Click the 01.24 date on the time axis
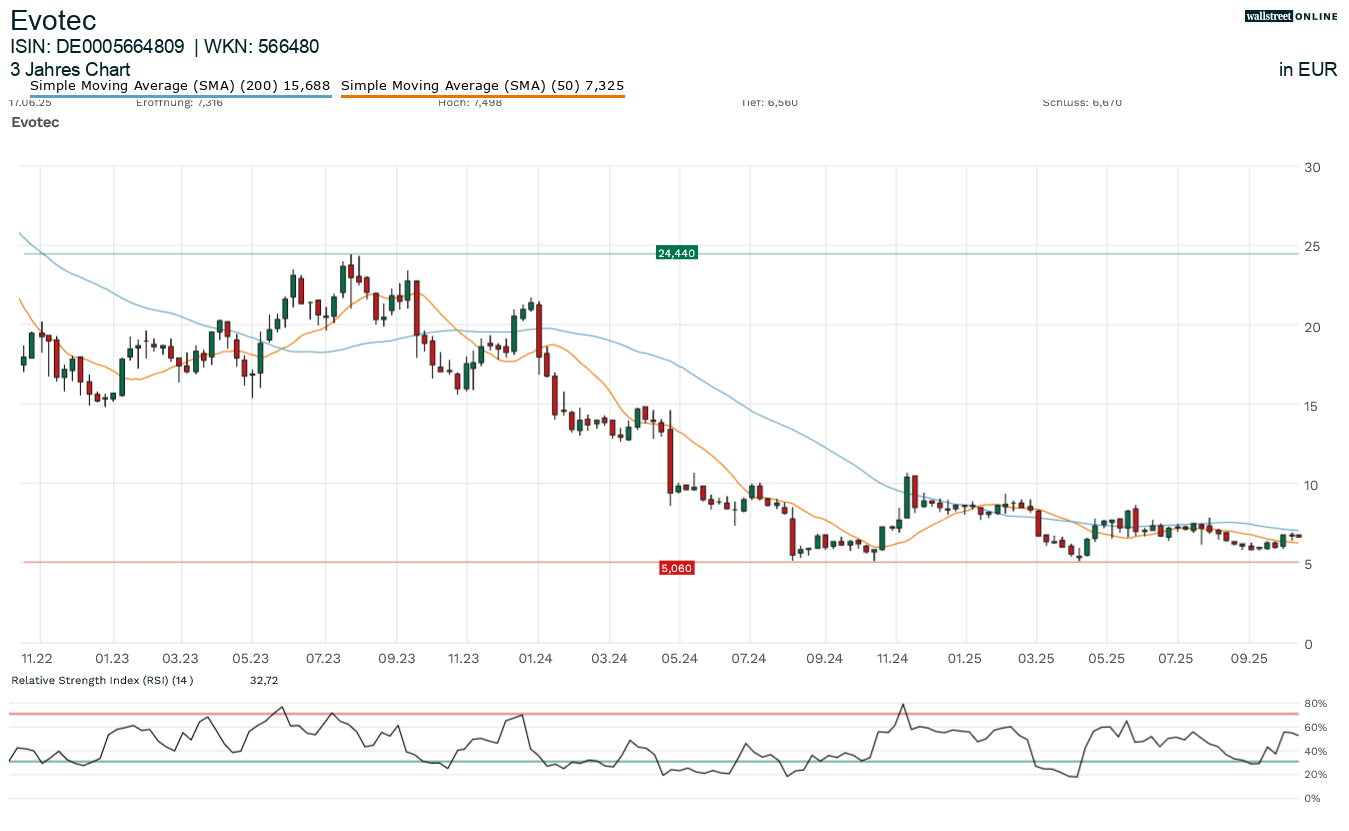The height and width of the screenshot is (831, 1349). (x=538, y=658)
